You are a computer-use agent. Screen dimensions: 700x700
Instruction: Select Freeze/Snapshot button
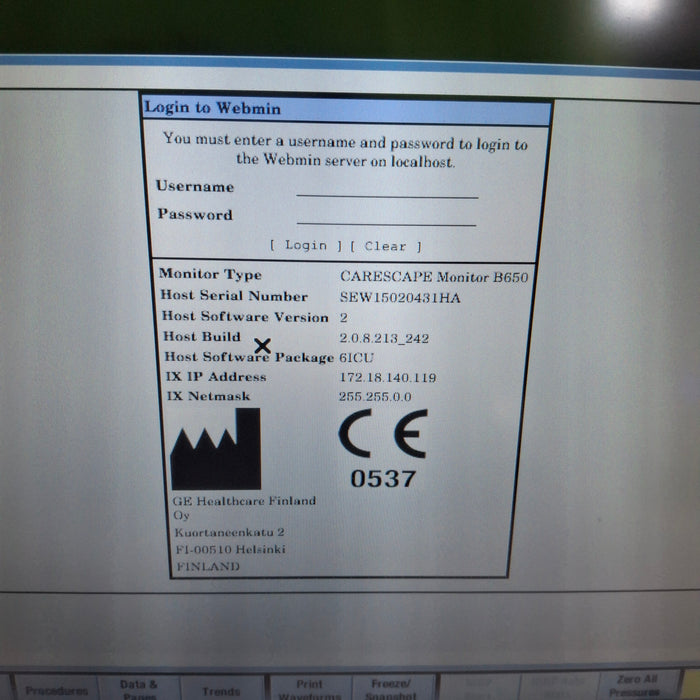point(391,688)
